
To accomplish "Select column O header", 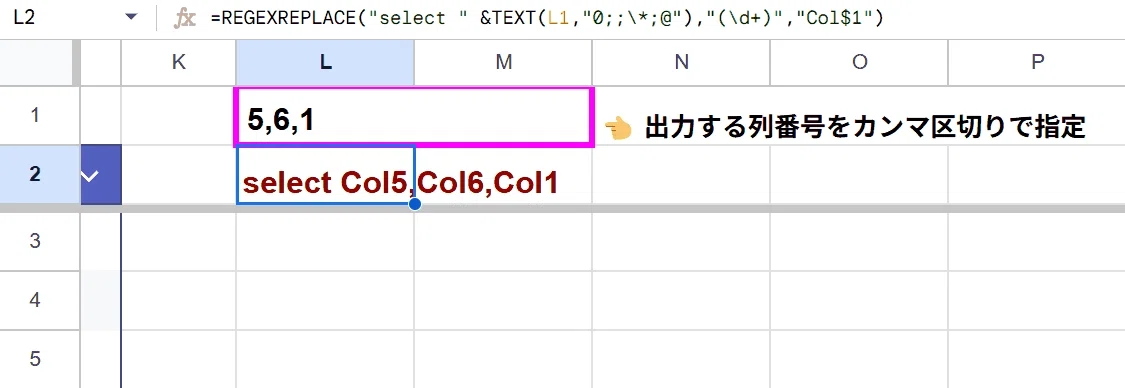I will [859, 62].
